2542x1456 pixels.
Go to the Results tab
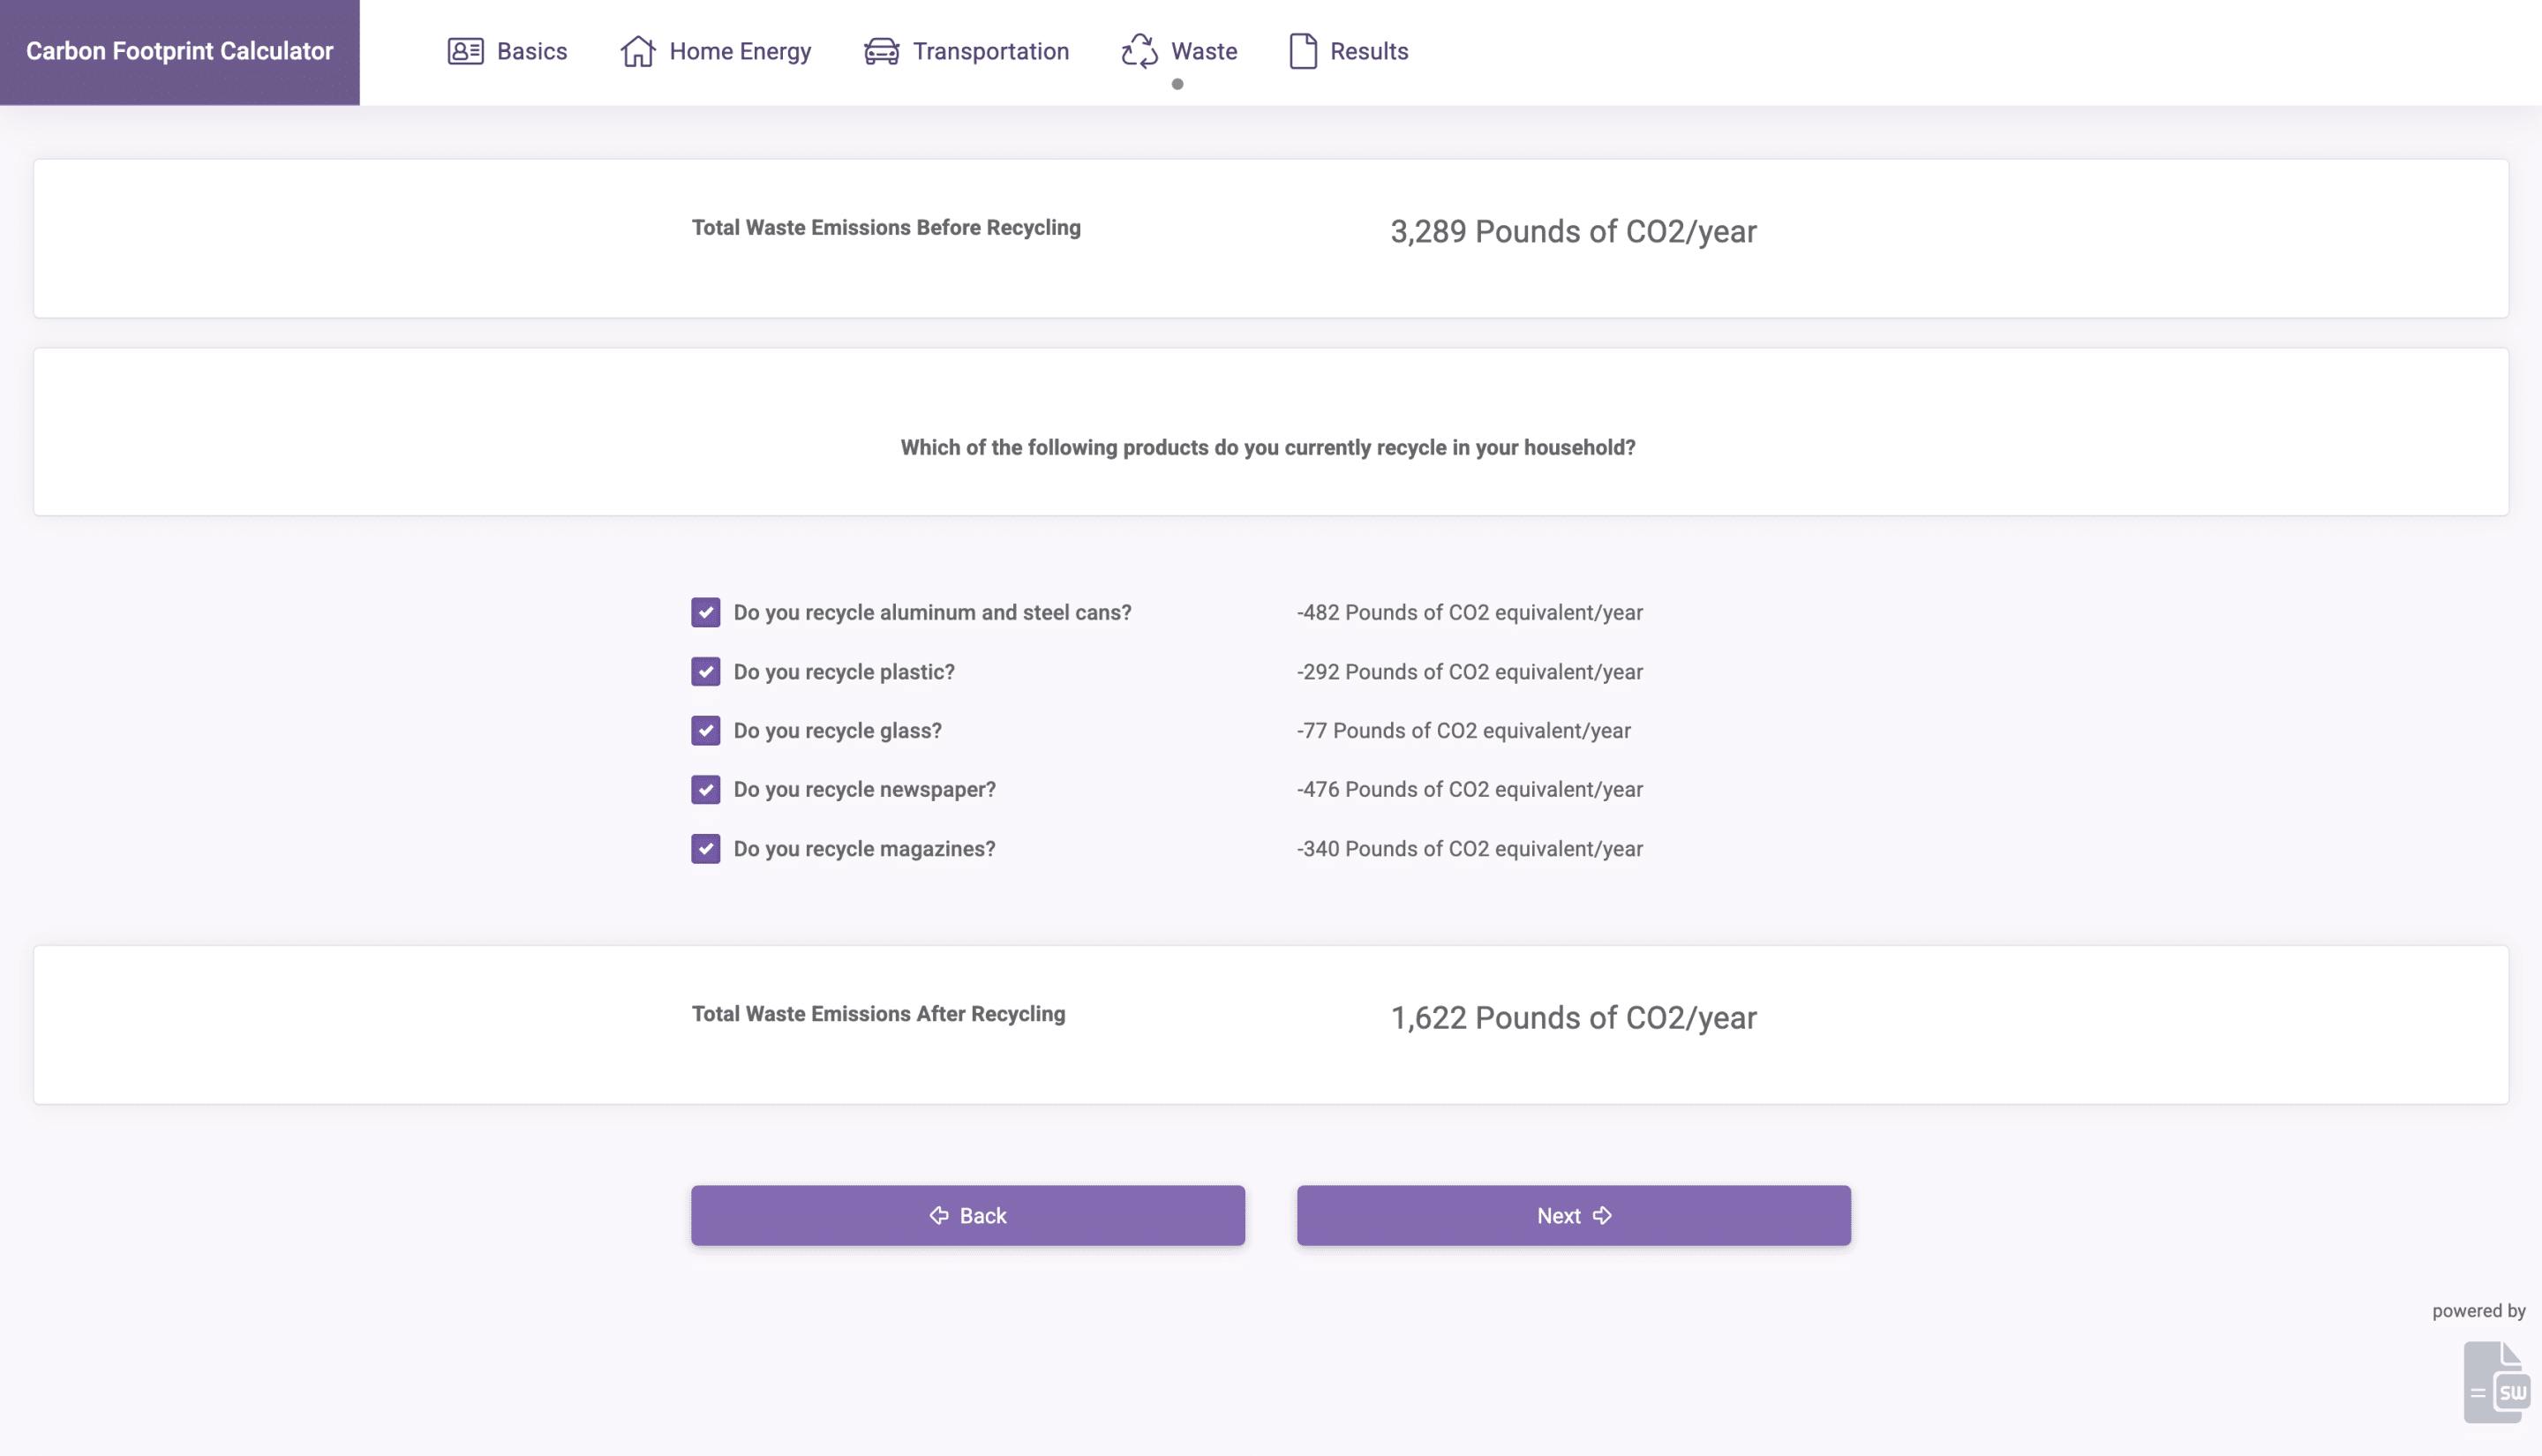click(x=1368, y=51)
